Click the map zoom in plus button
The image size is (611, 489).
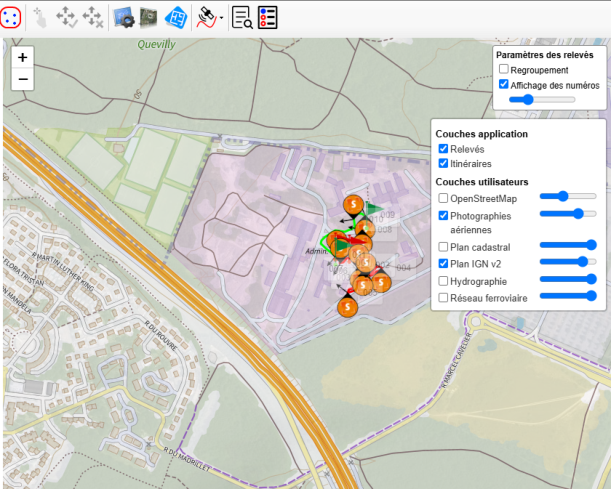[x=22, y=58]
